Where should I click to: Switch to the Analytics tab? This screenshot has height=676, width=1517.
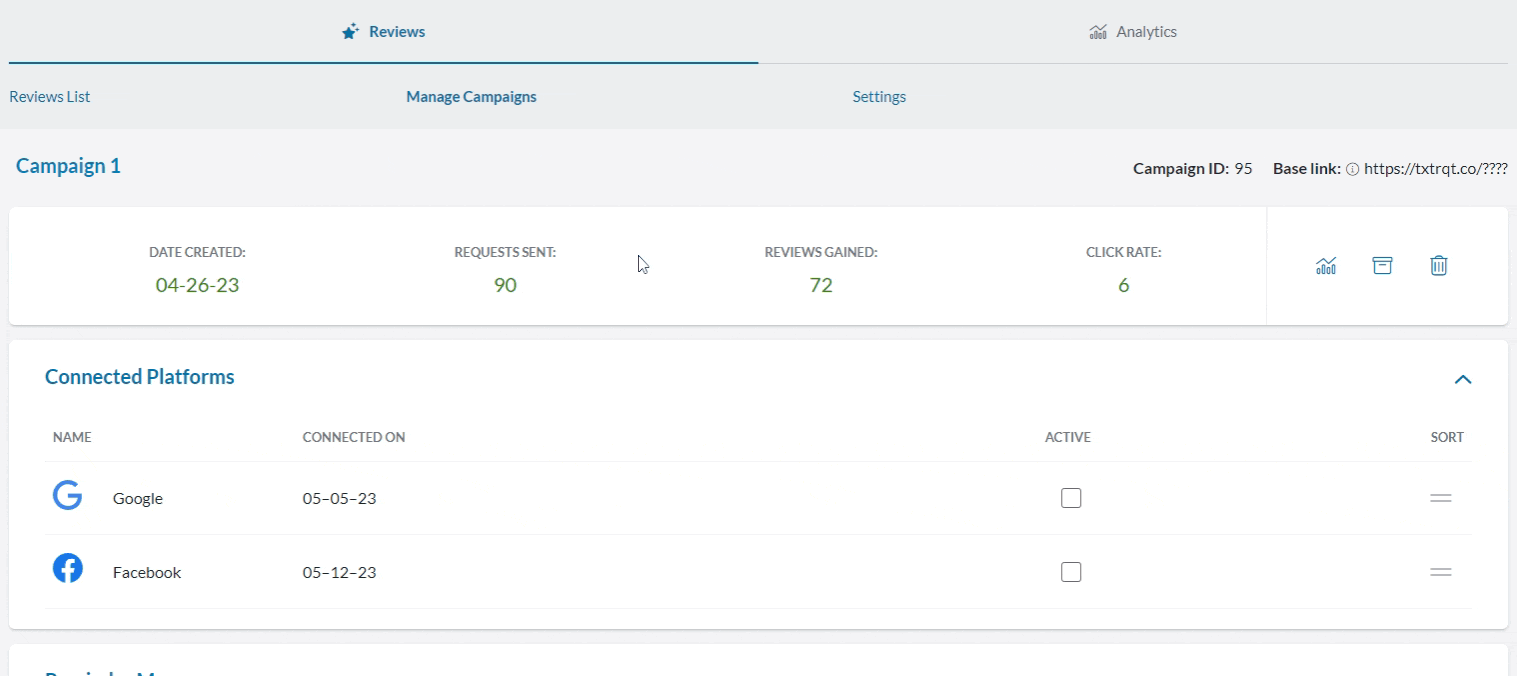1146,31
